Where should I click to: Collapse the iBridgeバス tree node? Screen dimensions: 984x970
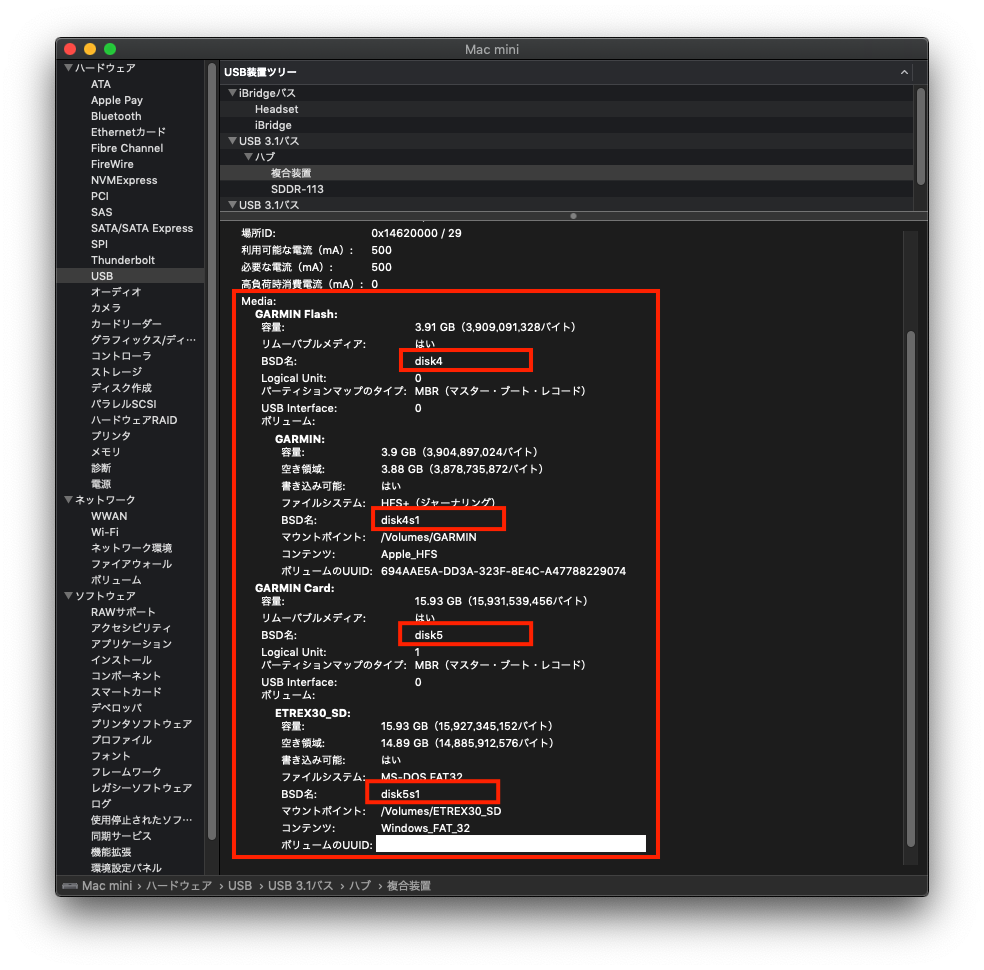tap(232, 93)
